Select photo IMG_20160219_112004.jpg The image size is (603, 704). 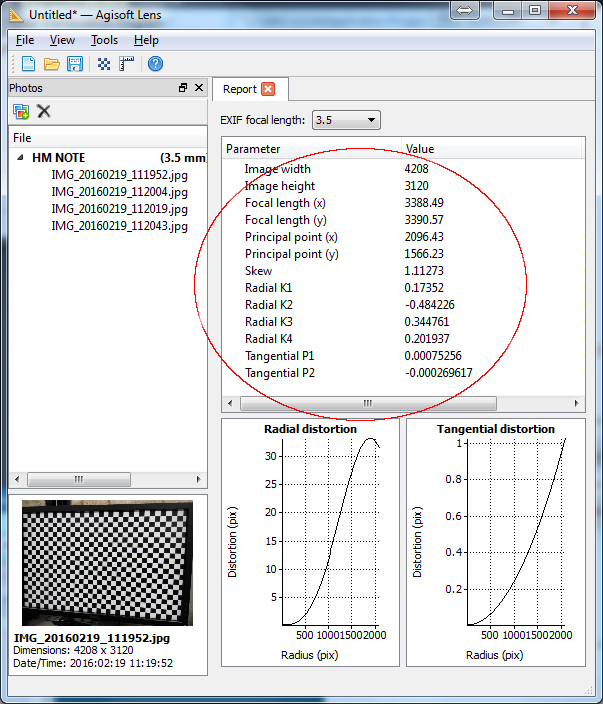pyautogui.click(x=119, y=192)
